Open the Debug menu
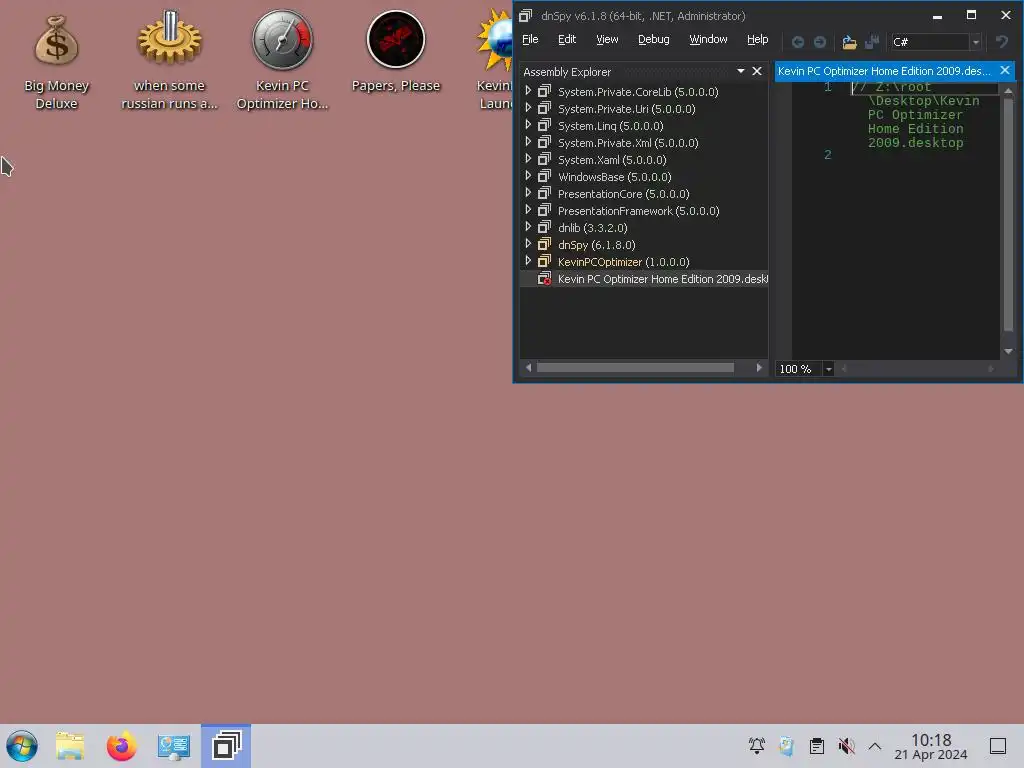The width and height of the screenshot is (1024, 768). click(x=654, y=40)
